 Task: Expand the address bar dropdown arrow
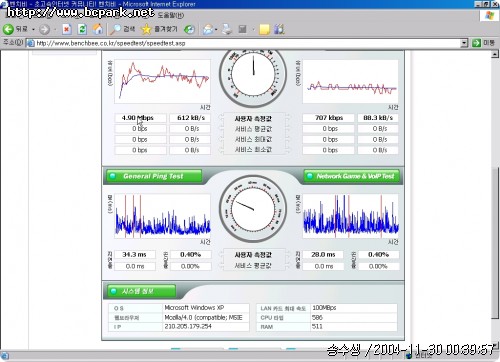(464, 43)
